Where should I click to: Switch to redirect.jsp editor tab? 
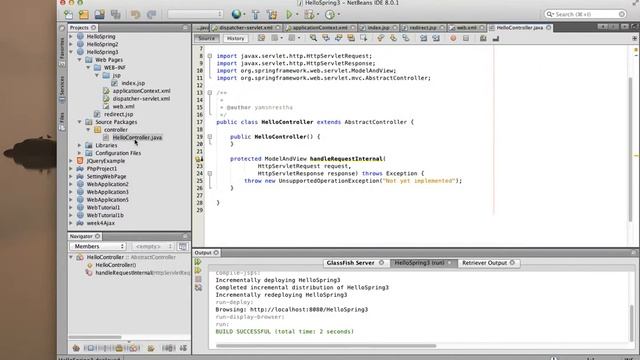click(x=423, y=27)
